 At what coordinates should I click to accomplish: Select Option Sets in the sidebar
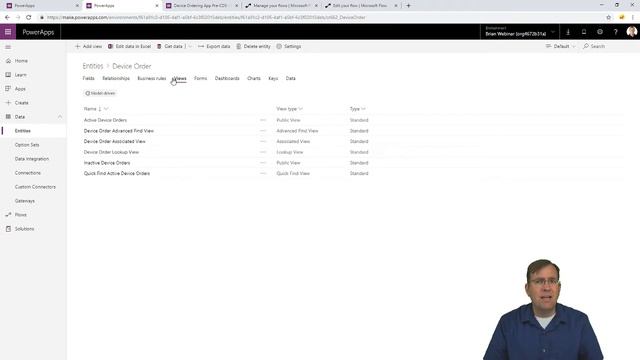pyautogui.click(x=27, y=145)
